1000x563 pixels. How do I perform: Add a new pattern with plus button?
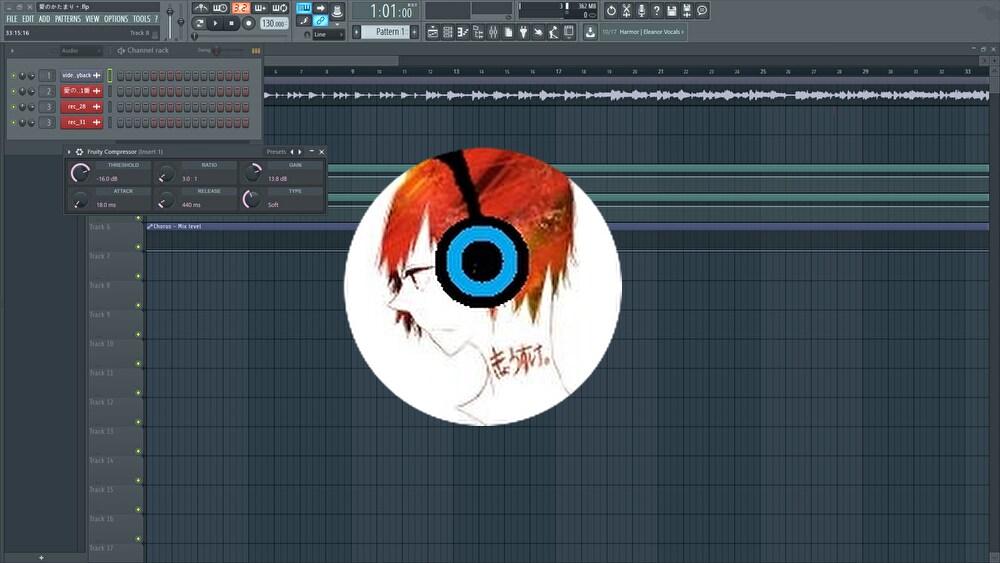pos(415,32)
